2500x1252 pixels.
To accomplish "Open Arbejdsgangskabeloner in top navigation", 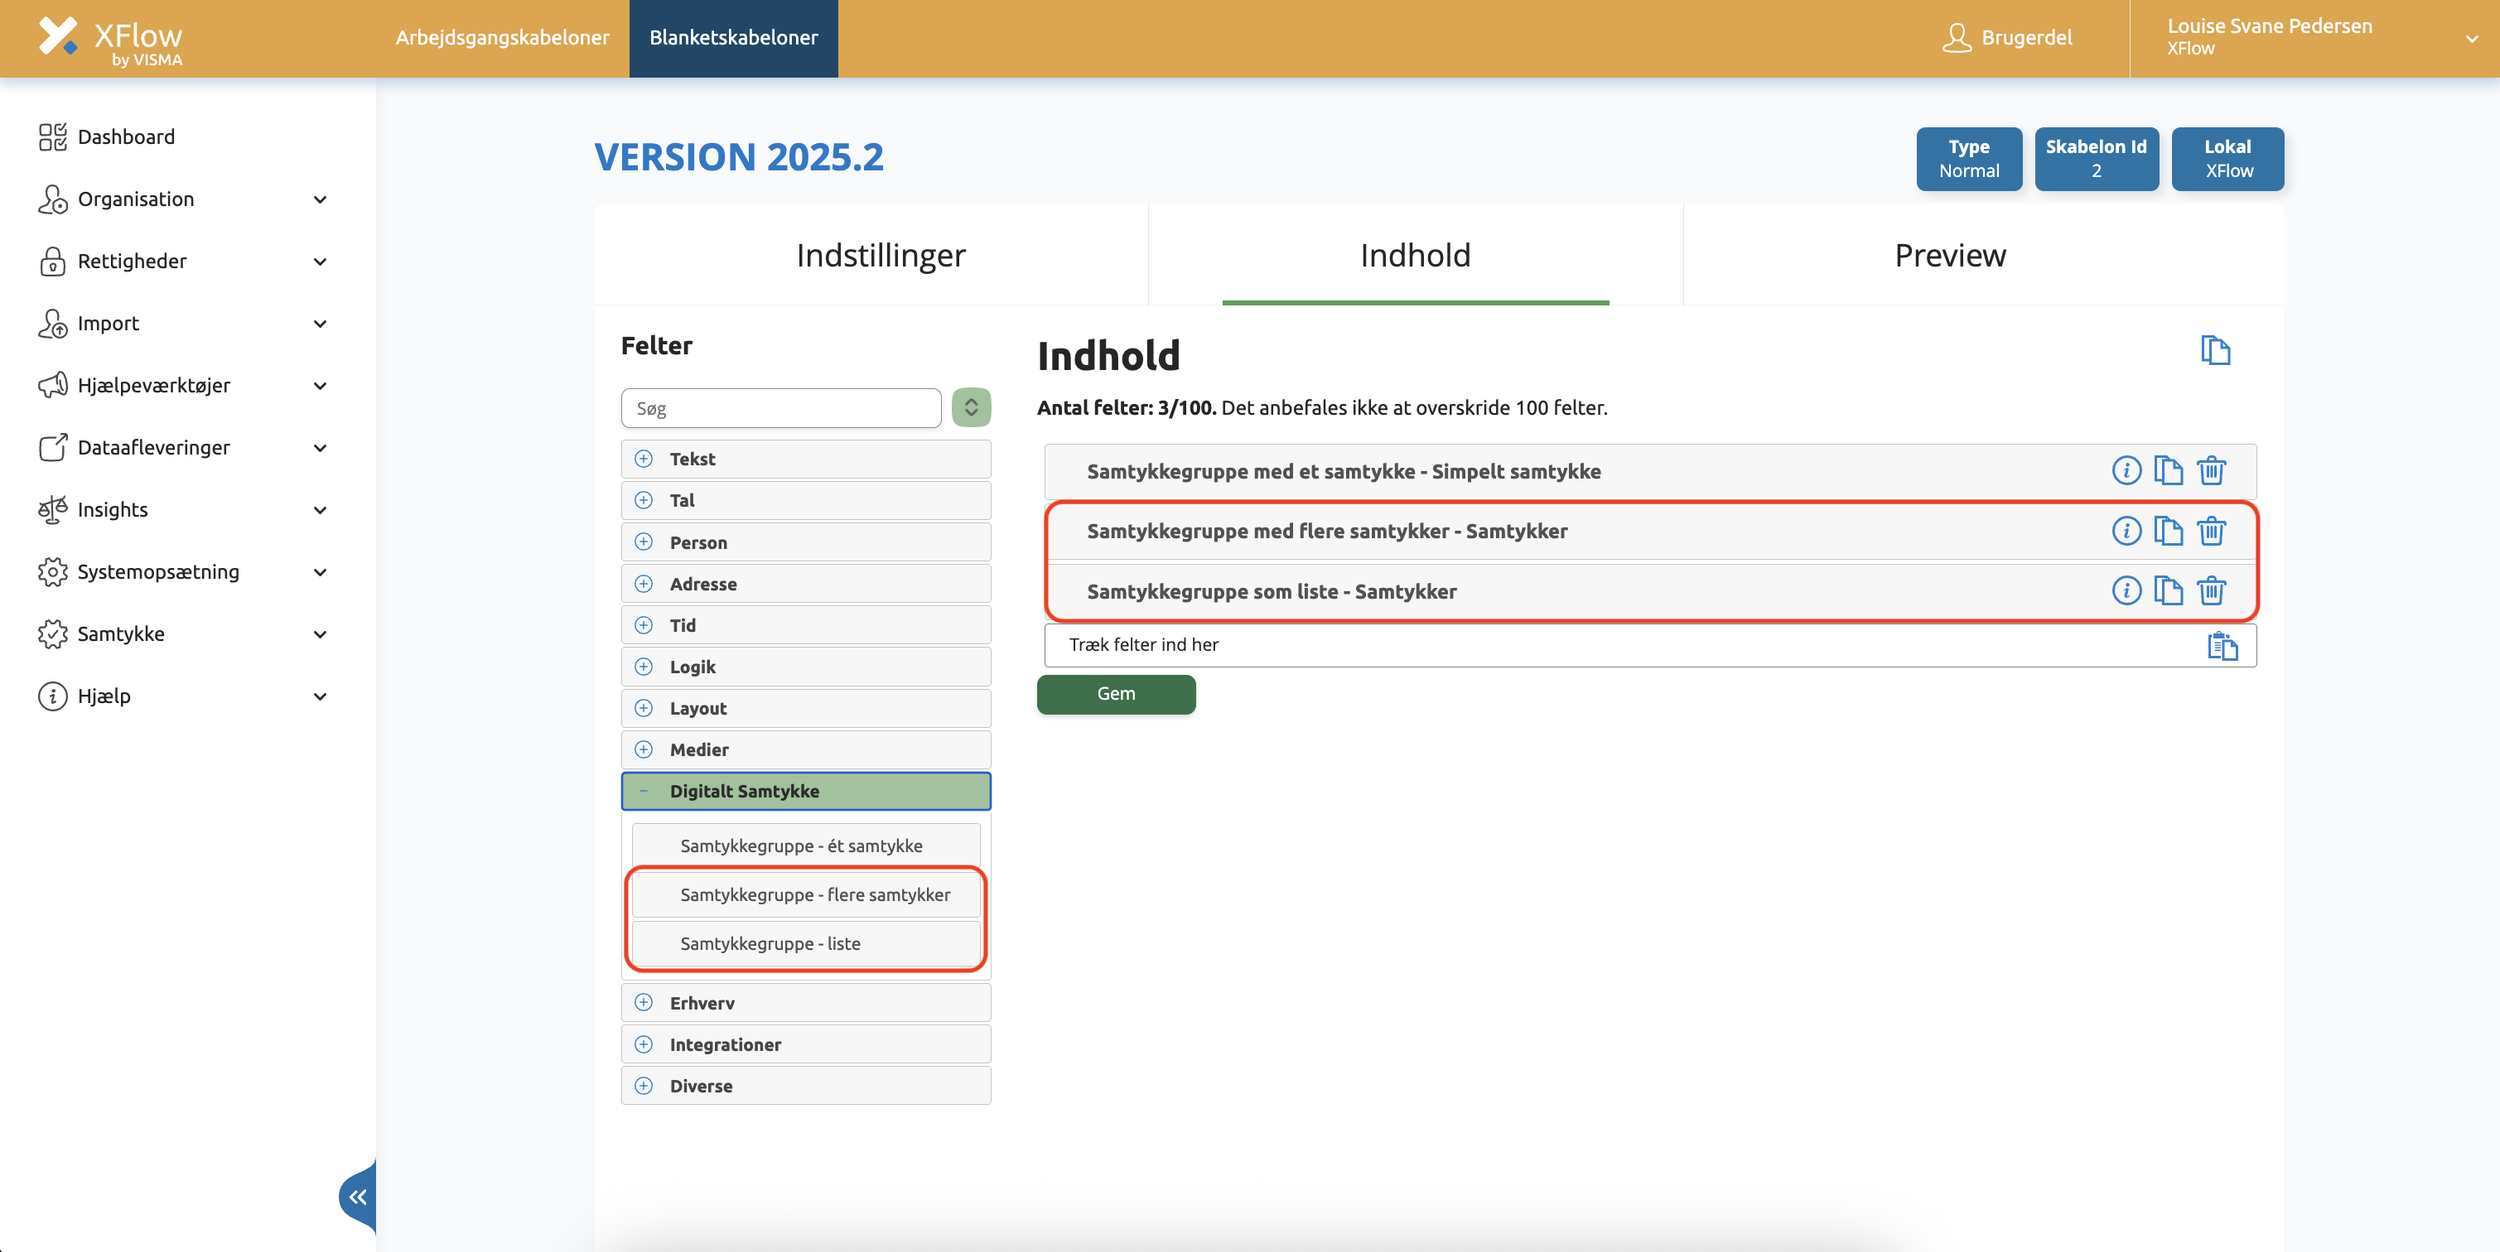I will (x=502, y=38).
